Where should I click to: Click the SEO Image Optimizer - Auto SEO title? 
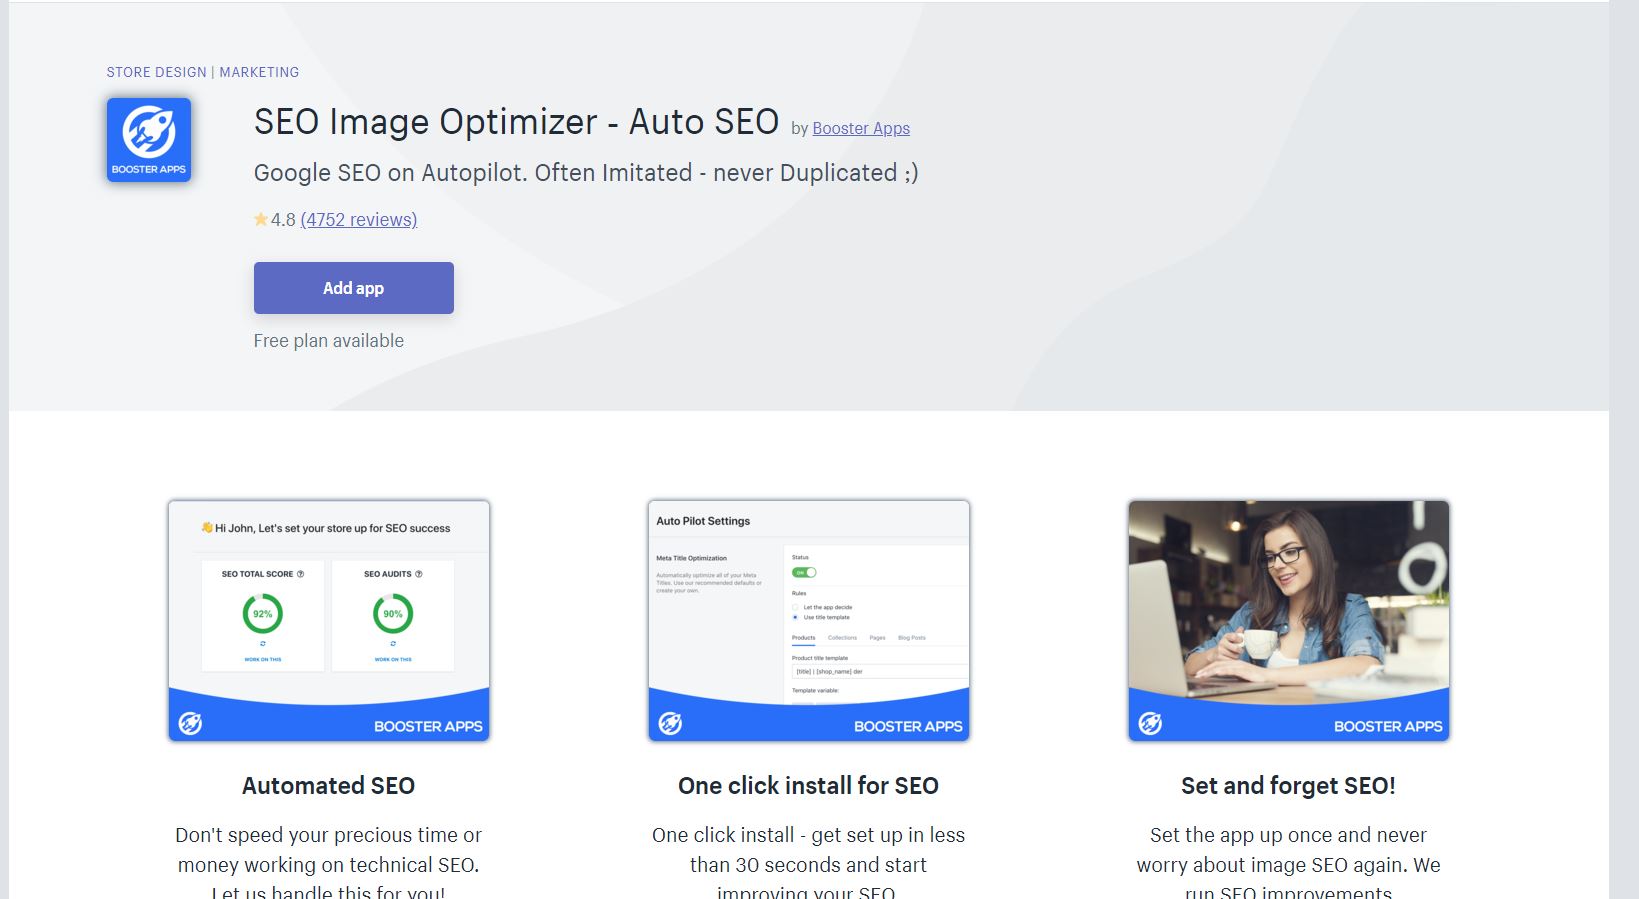coord(517,122)
